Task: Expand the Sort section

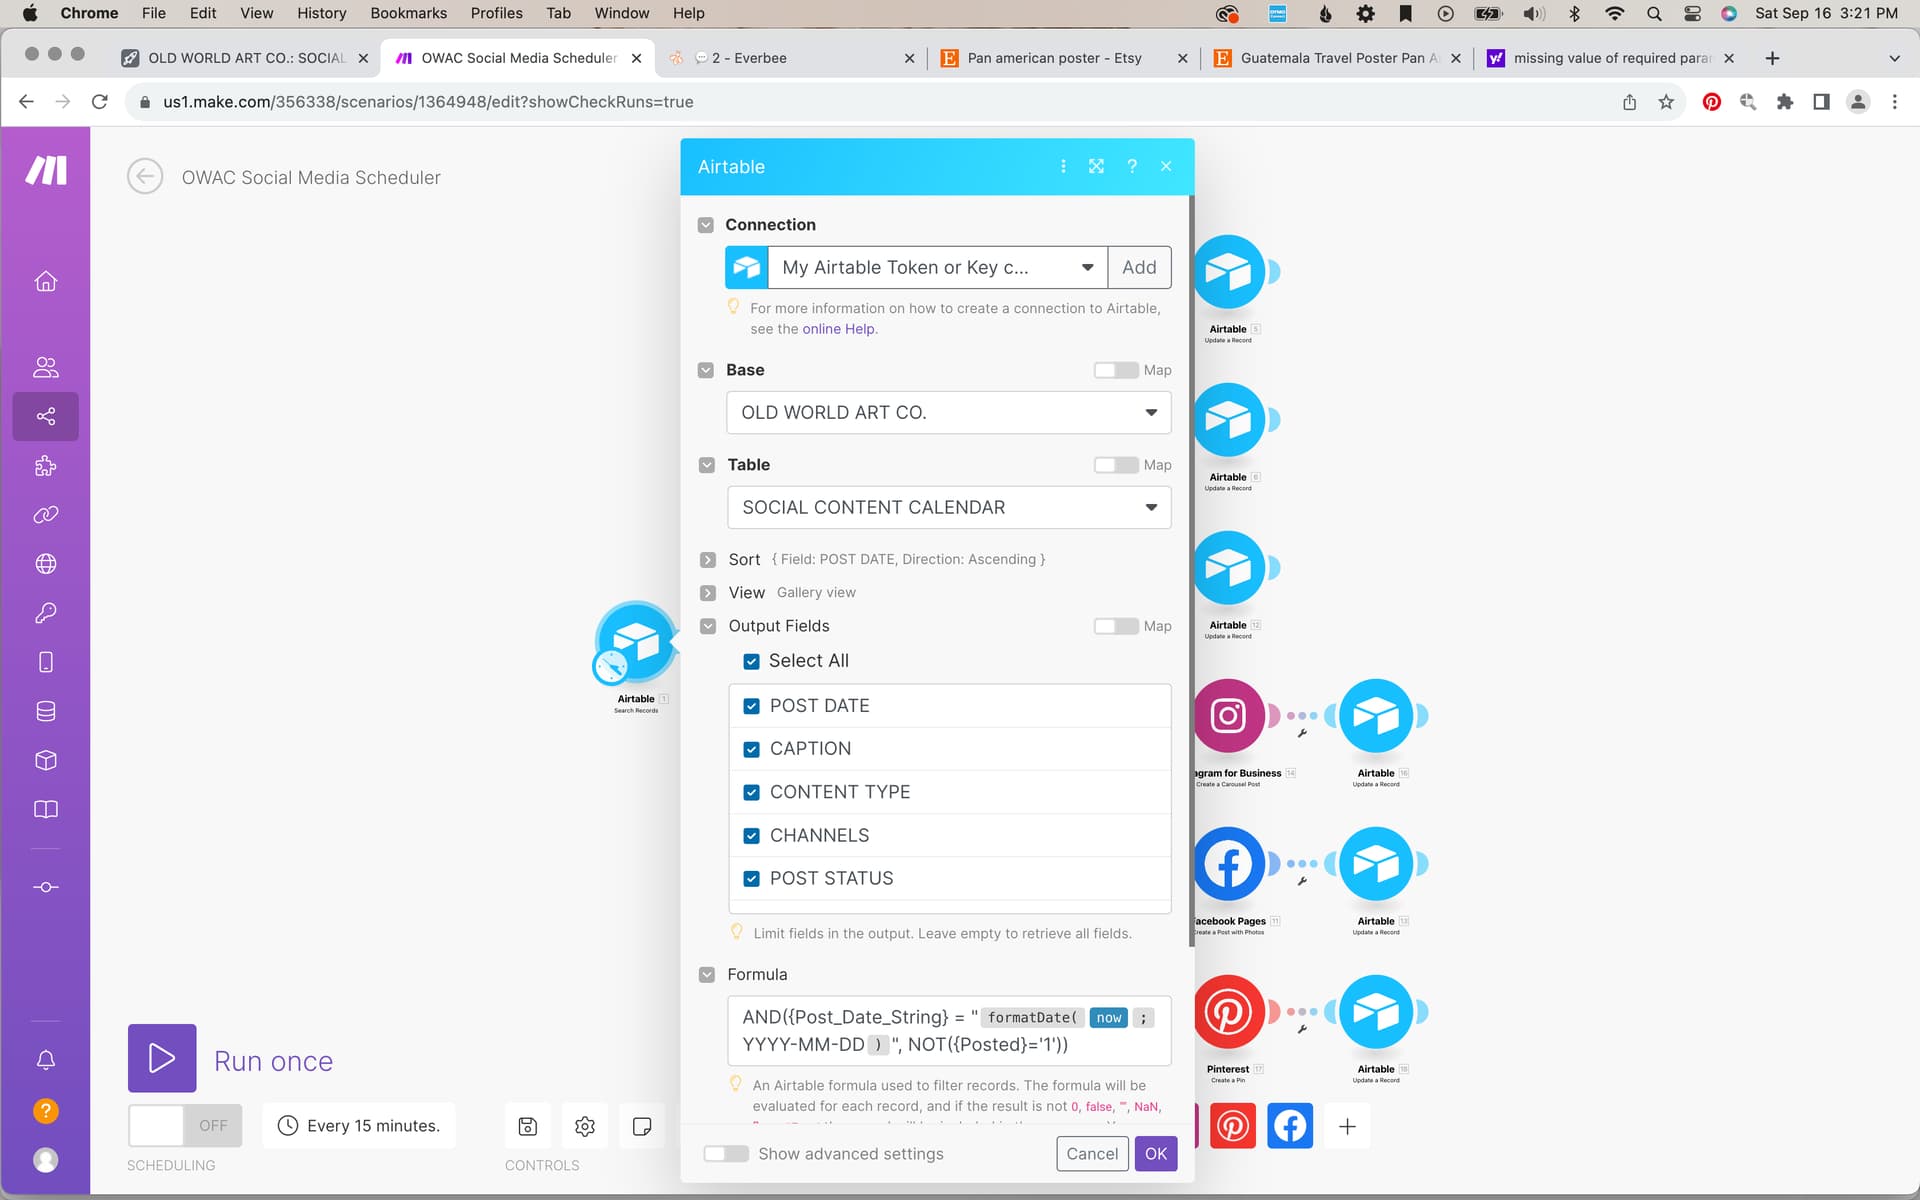Action: 708,560
